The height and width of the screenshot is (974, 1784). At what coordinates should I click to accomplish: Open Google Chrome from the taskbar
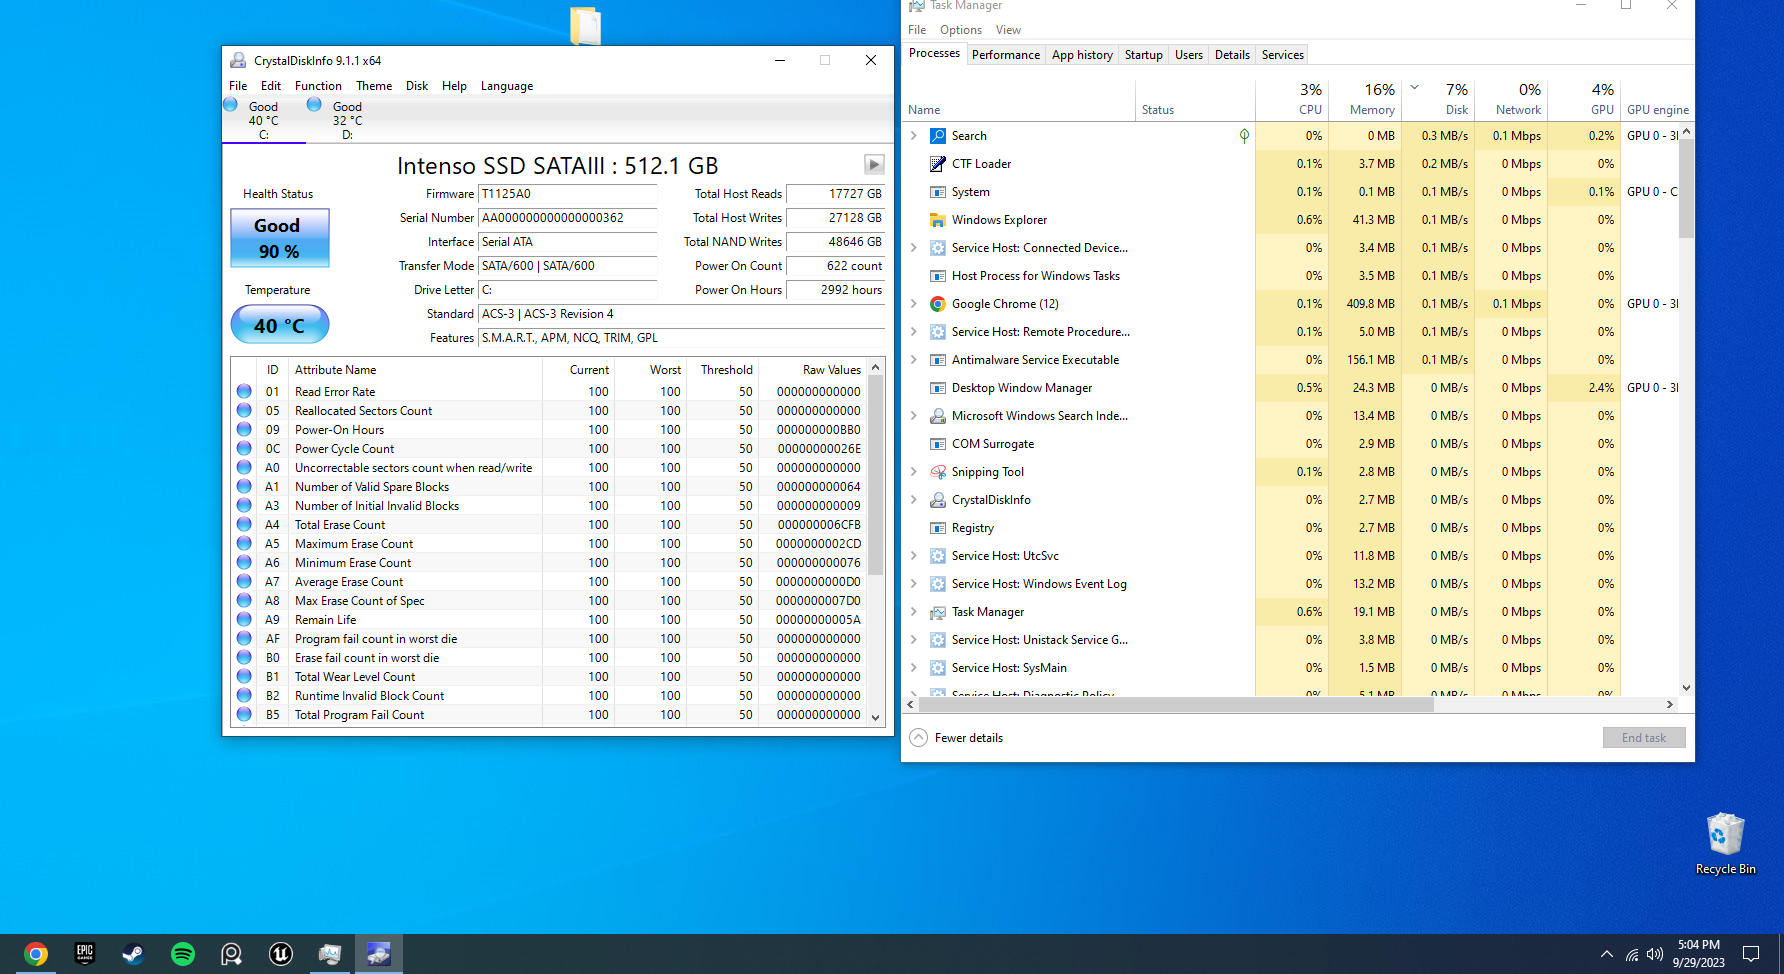pos(36,954)
